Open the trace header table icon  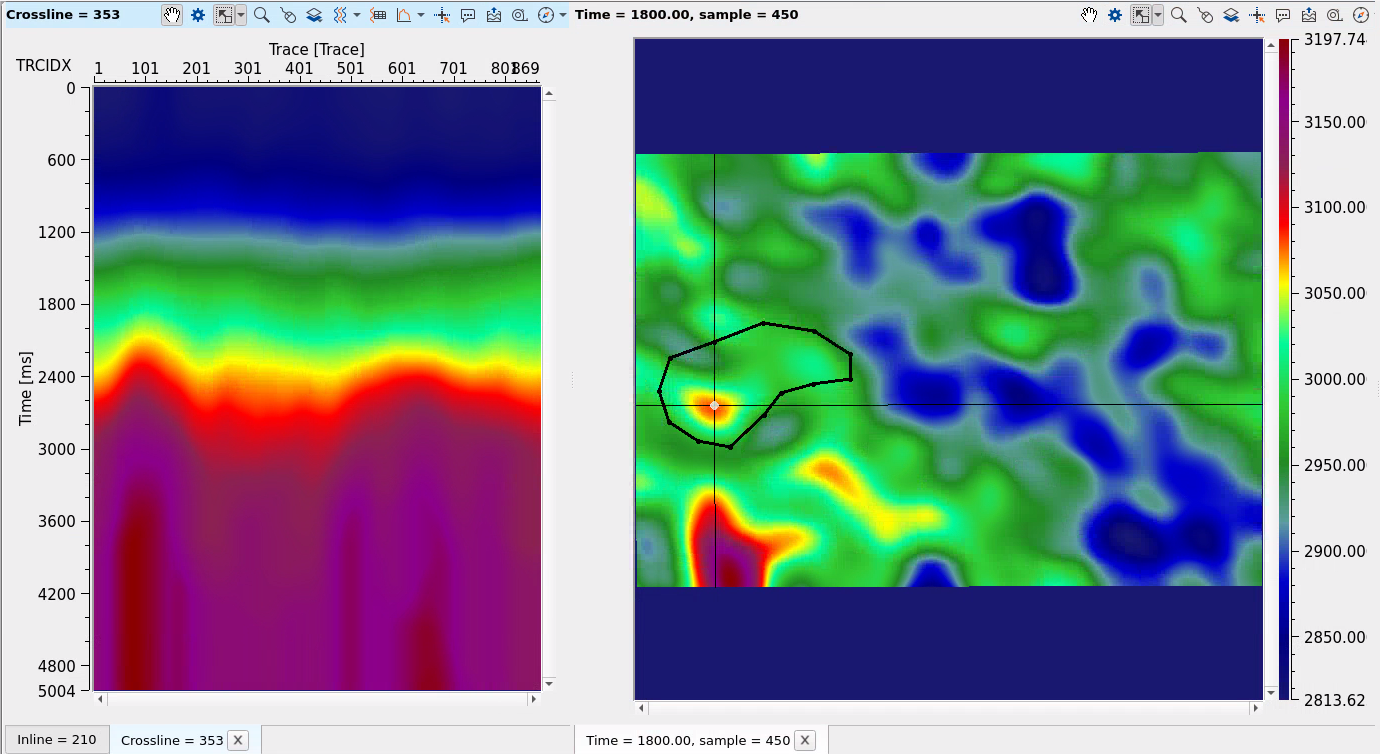(378, 15)
